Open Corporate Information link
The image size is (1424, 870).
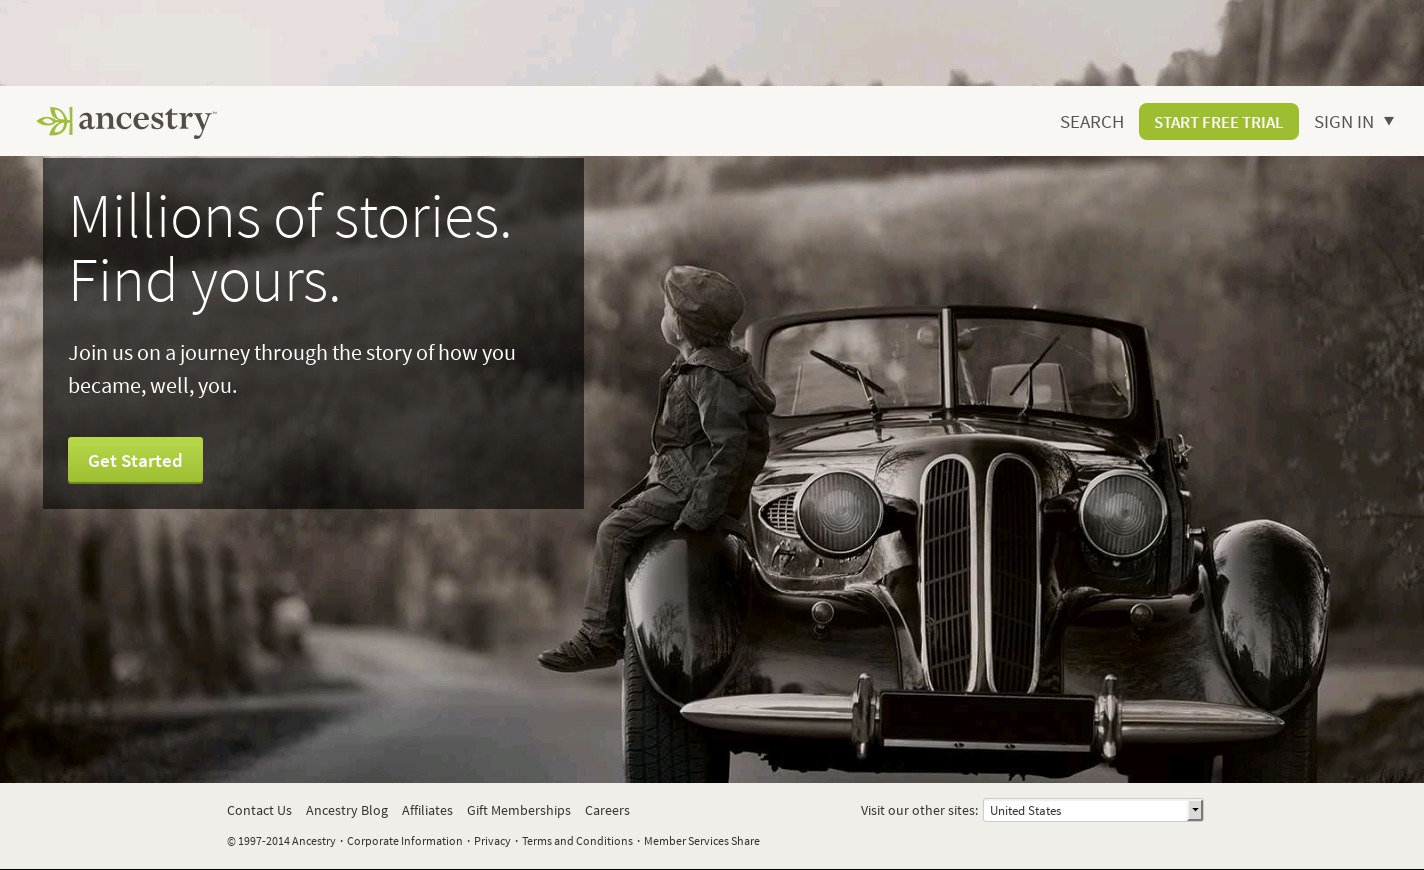(x=405, y=841)
